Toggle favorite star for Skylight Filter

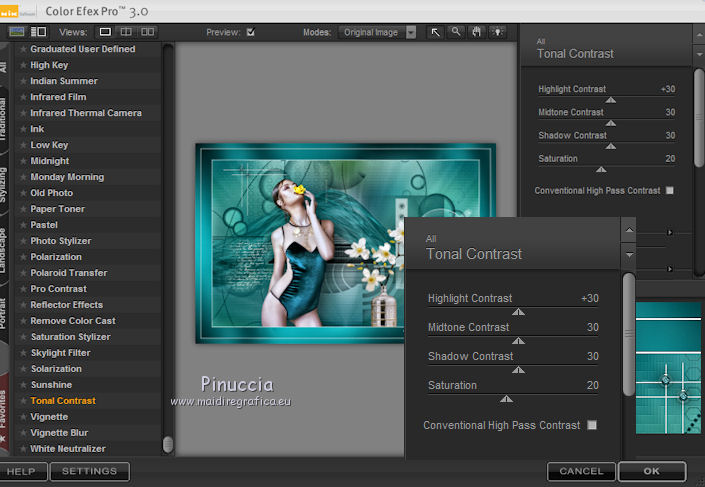23,353
